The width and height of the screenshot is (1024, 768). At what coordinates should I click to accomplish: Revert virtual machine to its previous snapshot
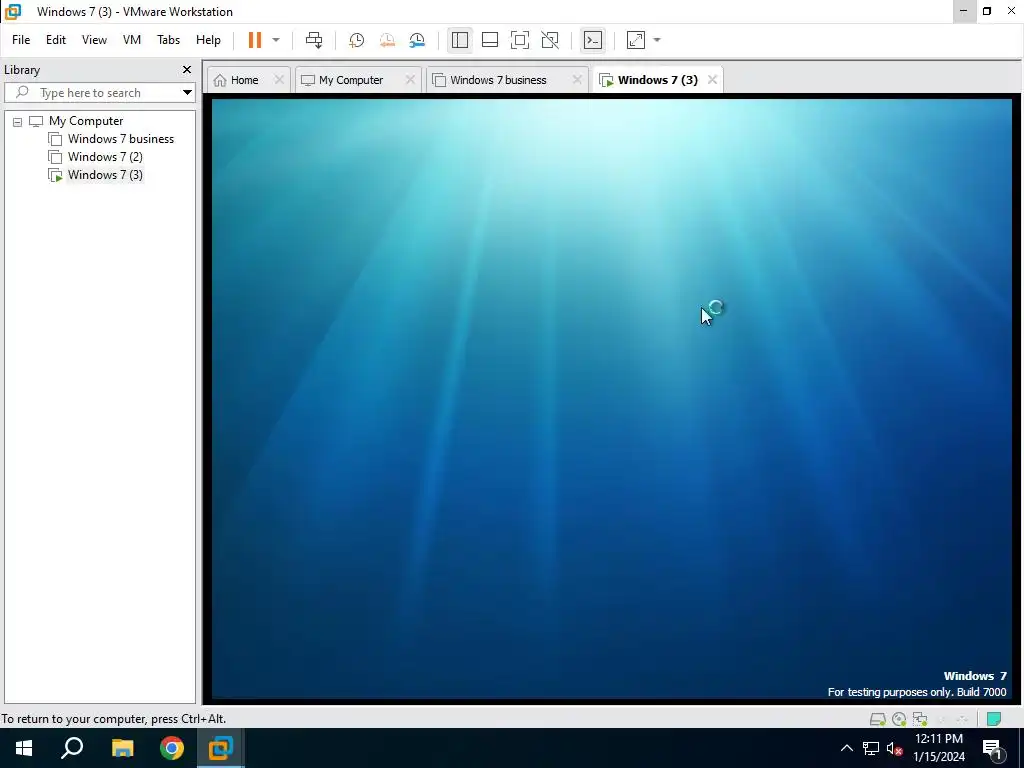coord(387,40)
